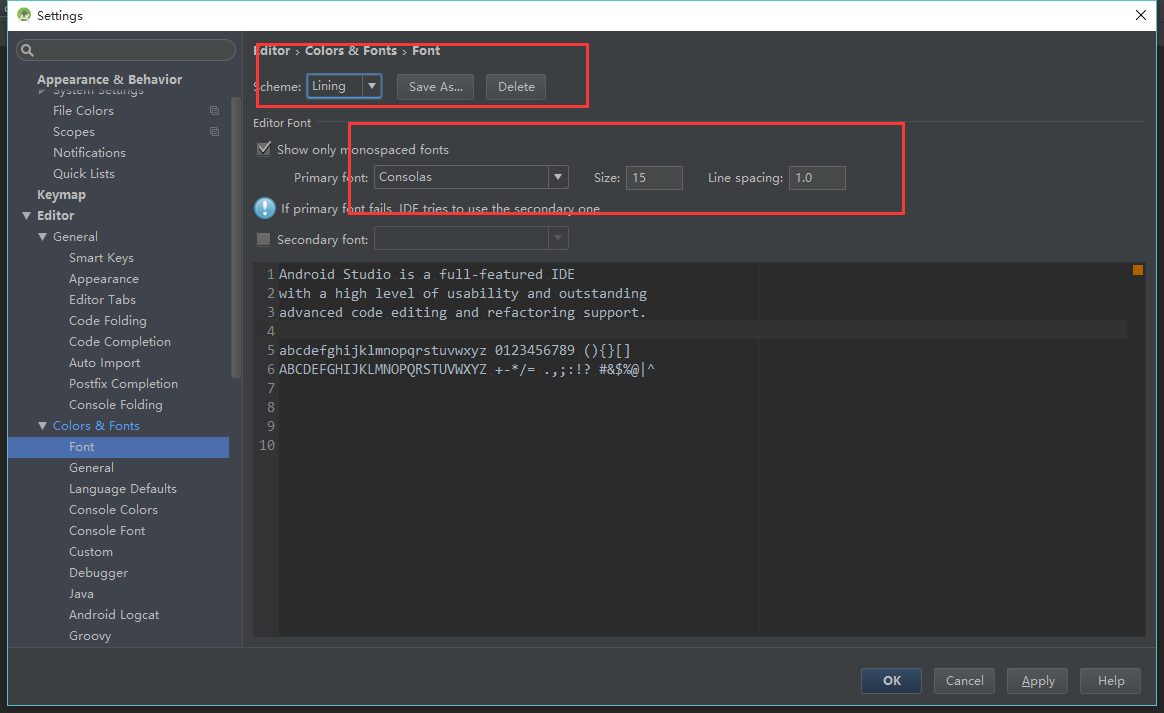Click Colors & Fonts in breadcrumb

pos(350,51)
